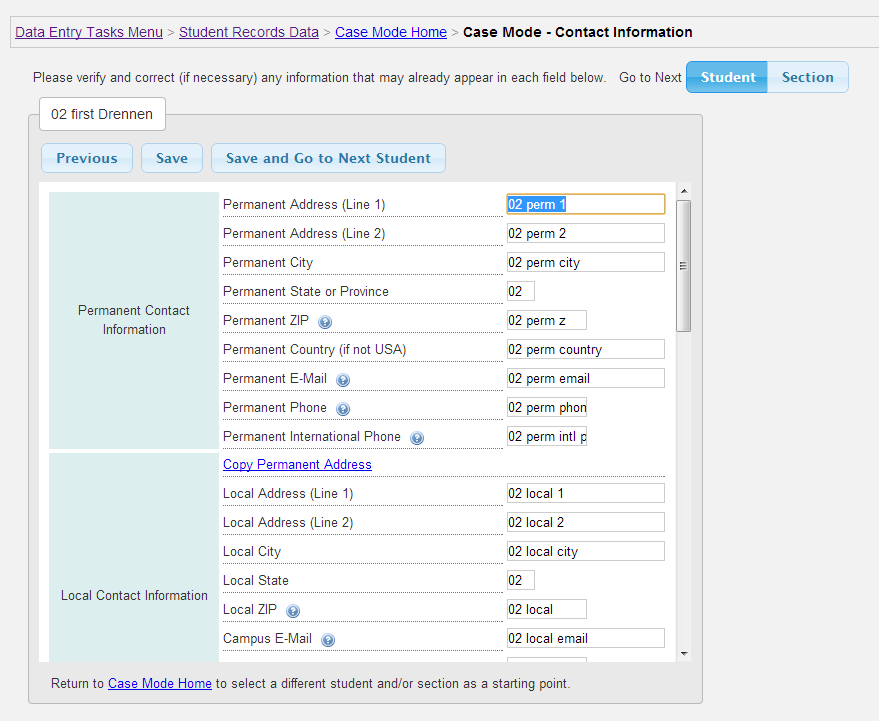Switch Go to Next to Section
879x721 pixels.
807,77
